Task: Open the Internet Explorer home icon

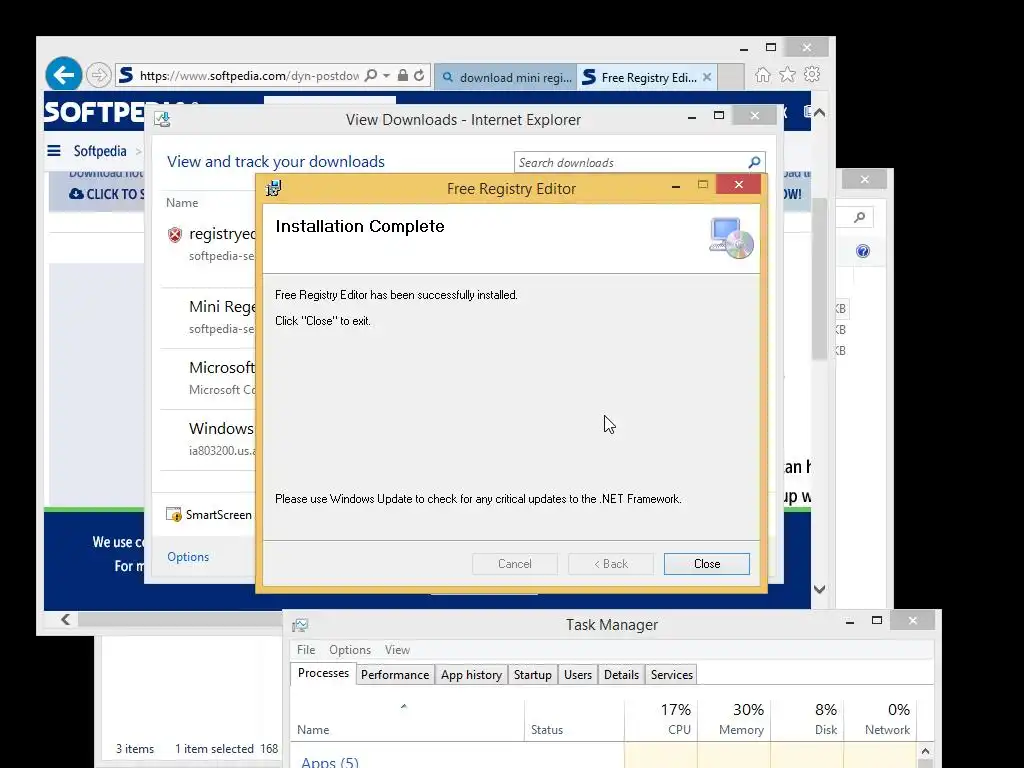Action: (x=763, y=75)
